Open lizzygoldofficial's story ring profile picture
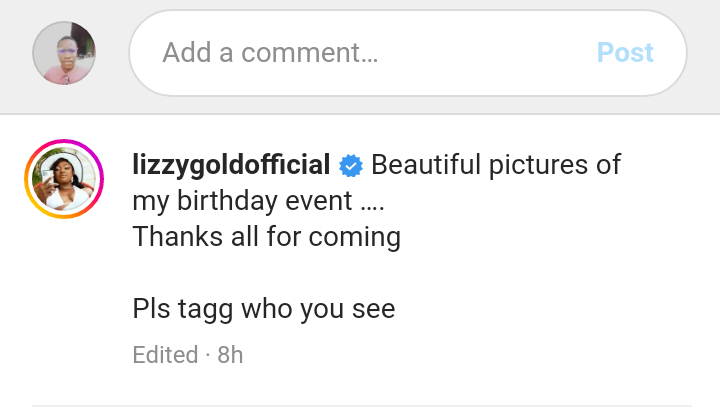The image size is (720, 407). [x=64, y=179]
